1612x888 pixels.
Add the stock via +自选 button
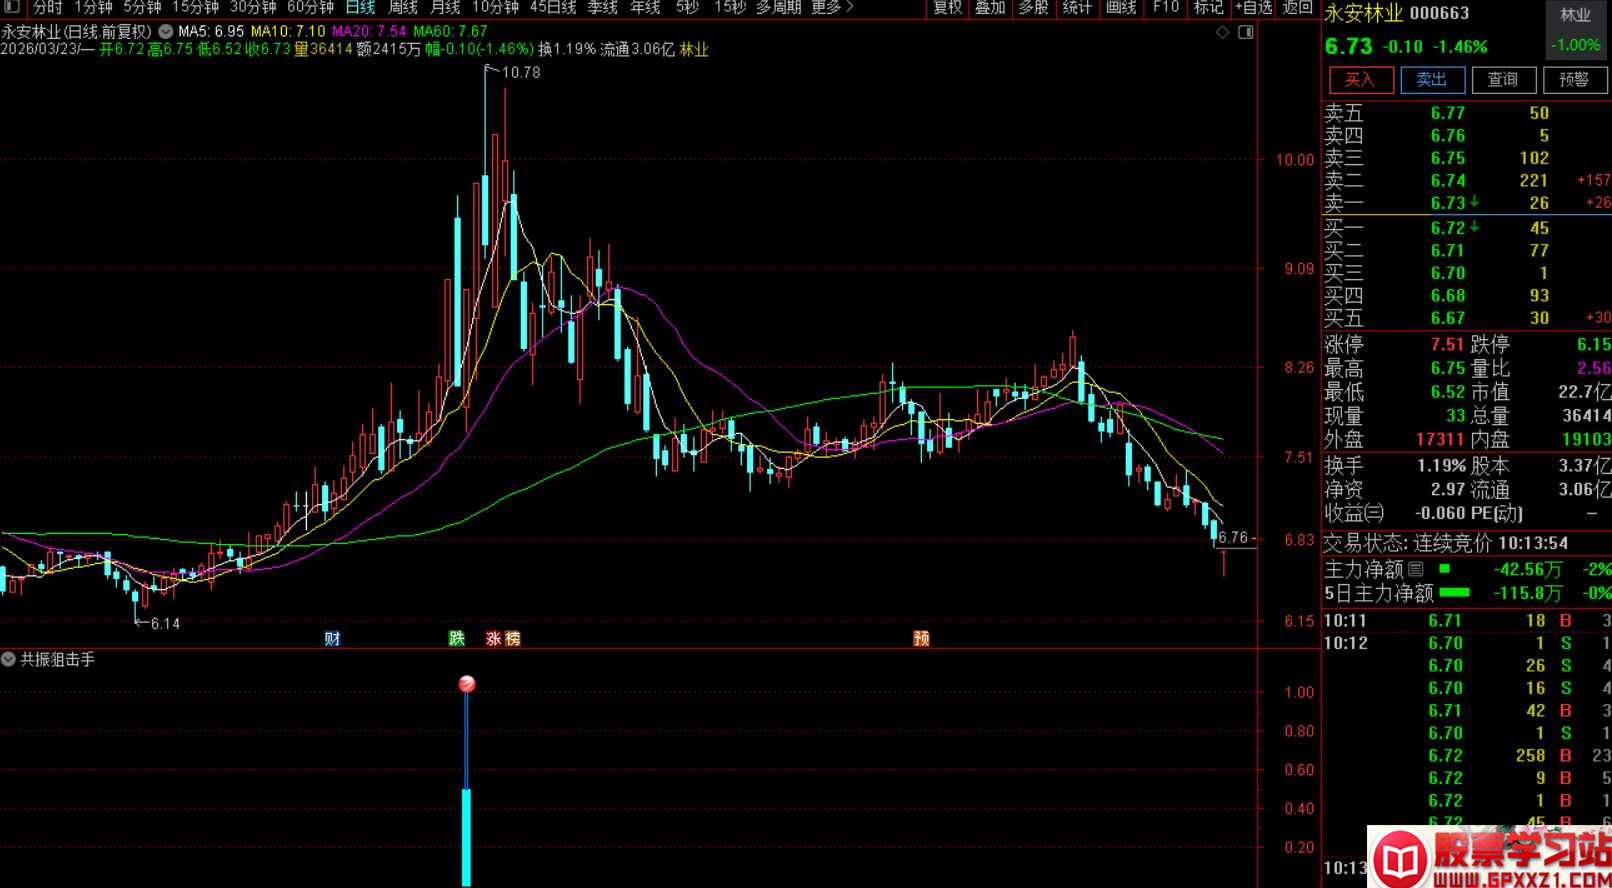pyautogui.click(x=1253, y=7)
